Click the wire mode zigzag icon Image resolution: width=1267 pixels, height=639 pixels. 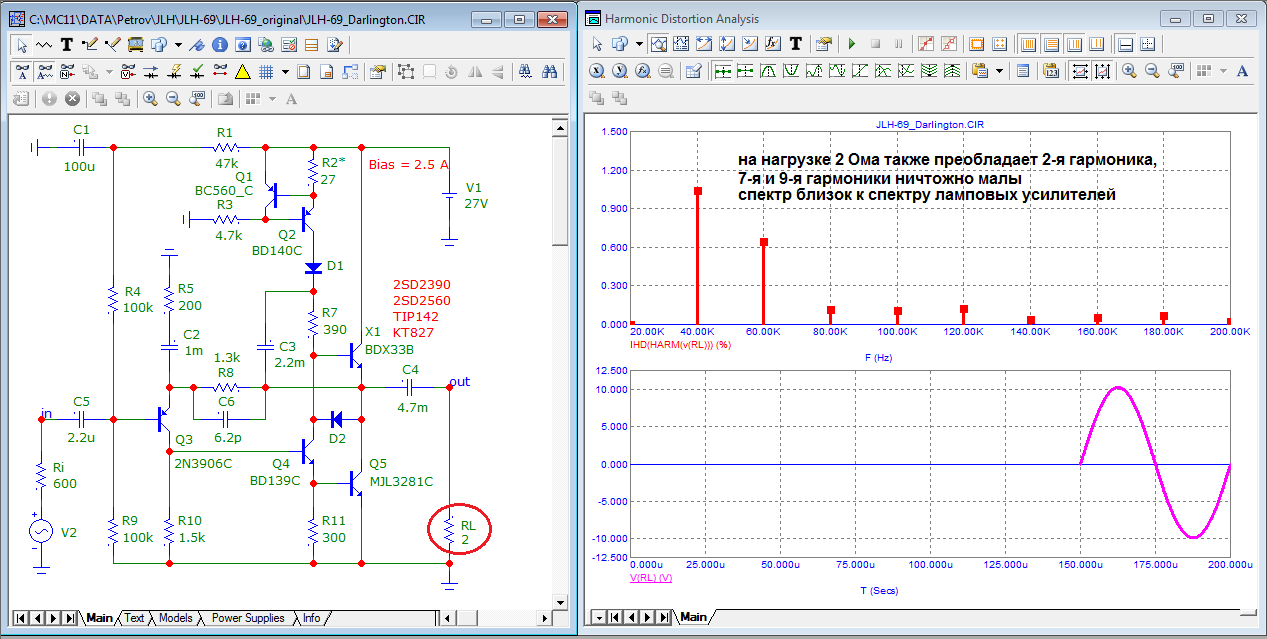click(x=44, y=44)
